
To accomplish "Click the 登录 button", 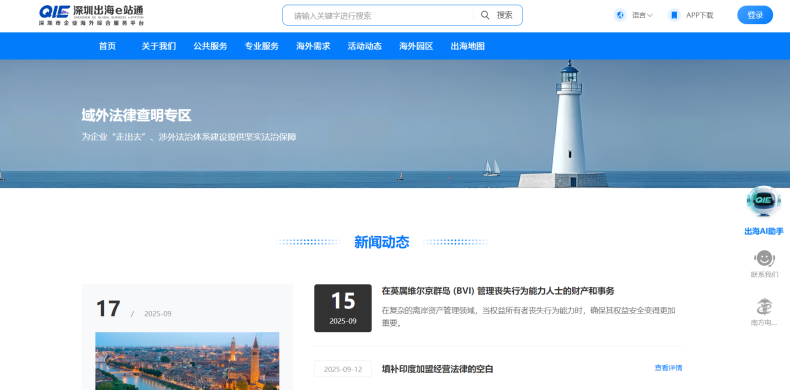I will (x=755, y=15).
